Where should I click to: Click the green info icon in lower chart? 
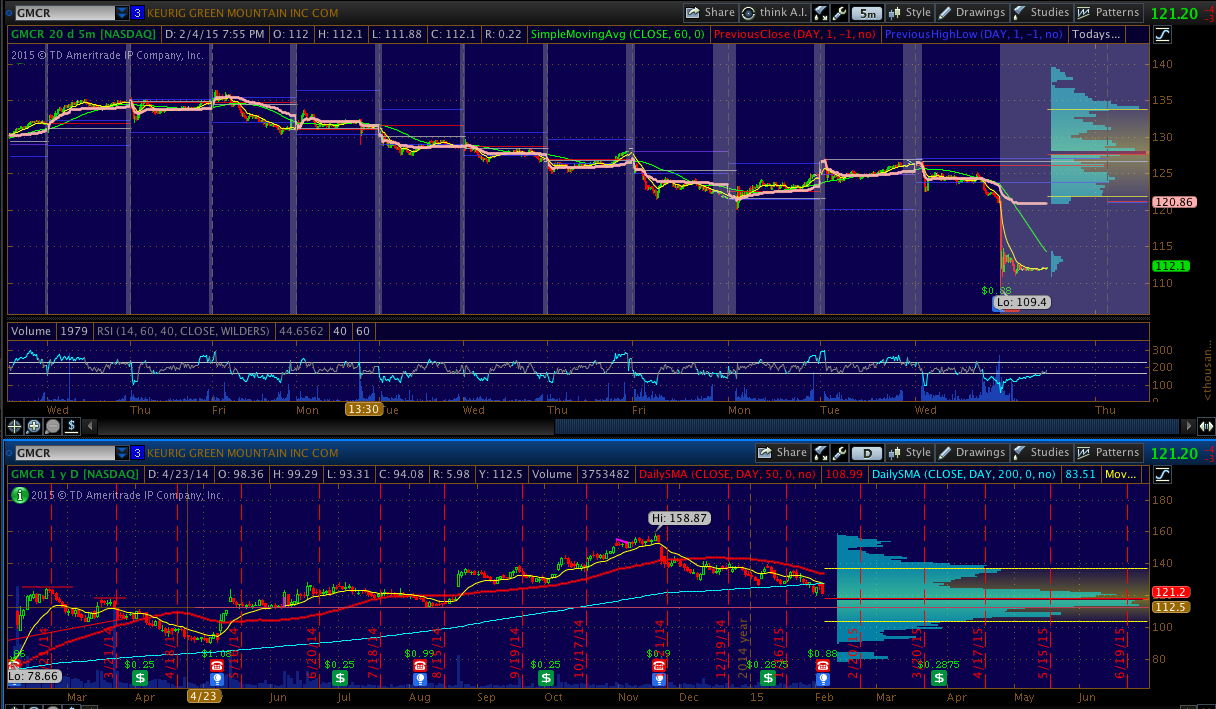[x=17, y=494]
